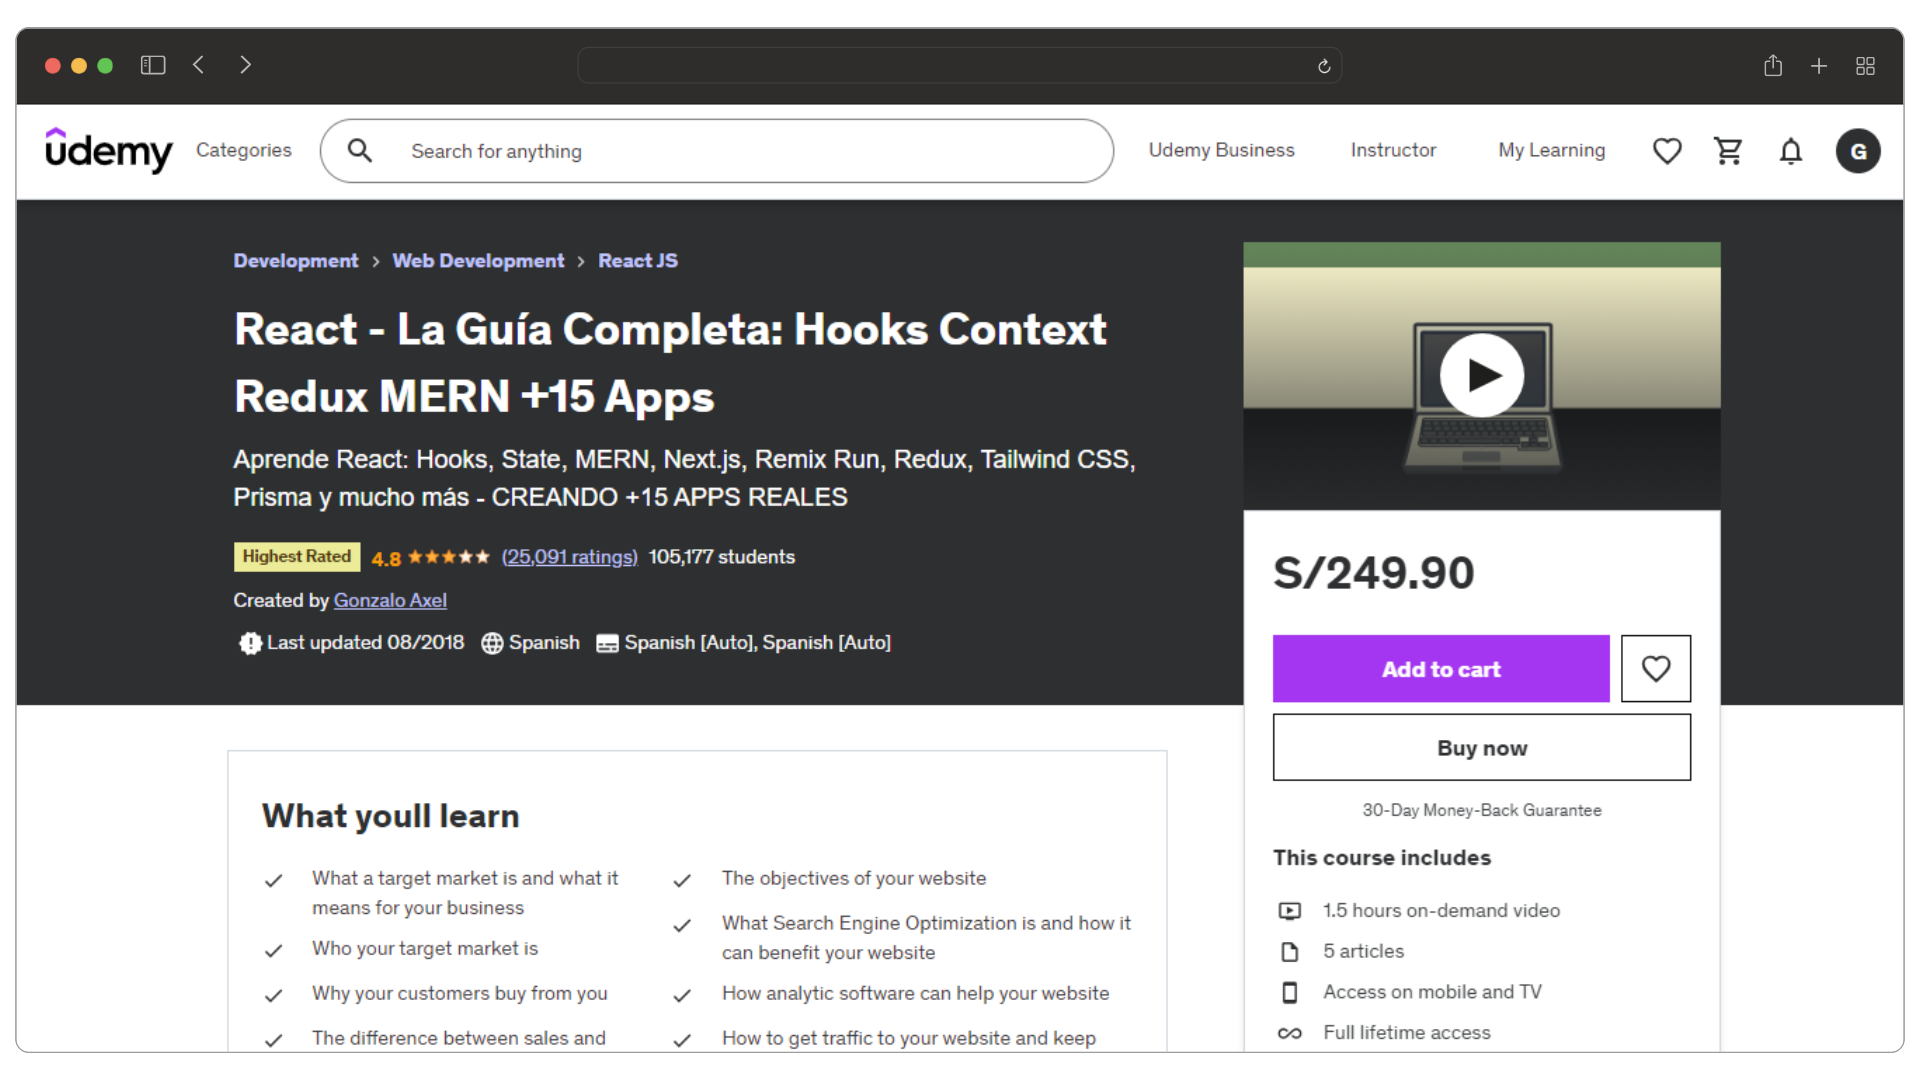Go to React JS breadcrumb

(638, 261)
